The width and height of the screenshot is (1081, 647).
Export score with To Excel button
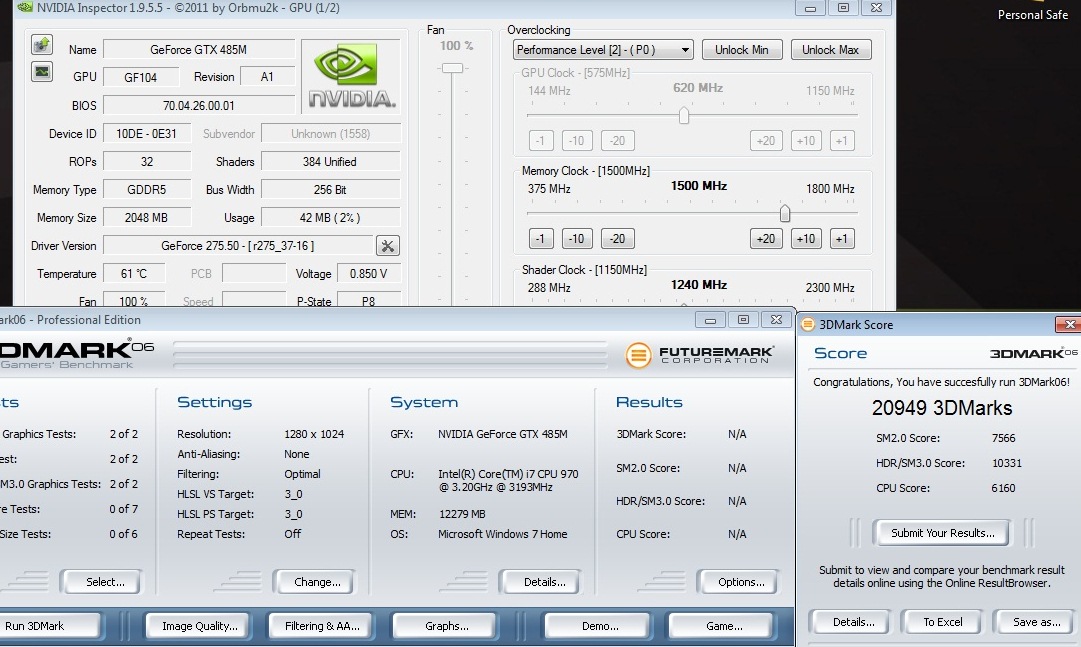click(x=942, y=622)
